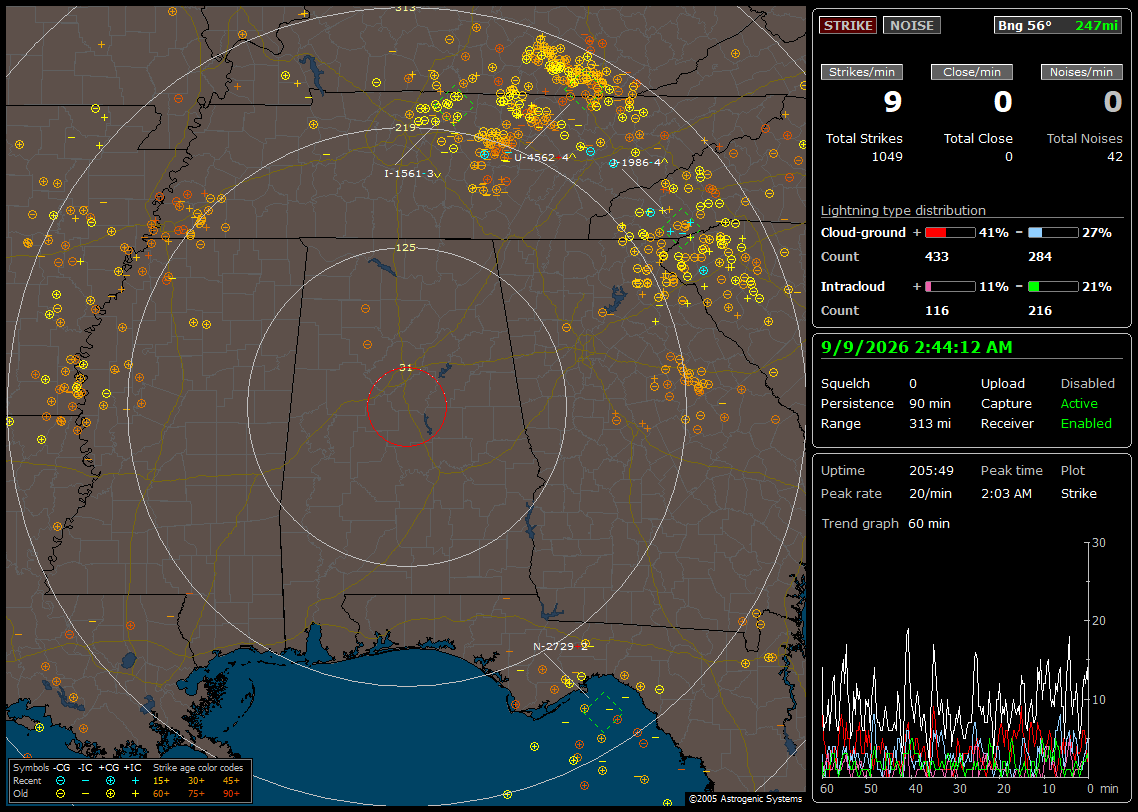Select the Strikes/min counter button
This screenshot has width=1138, height=812.
click(x=861, y=72)
